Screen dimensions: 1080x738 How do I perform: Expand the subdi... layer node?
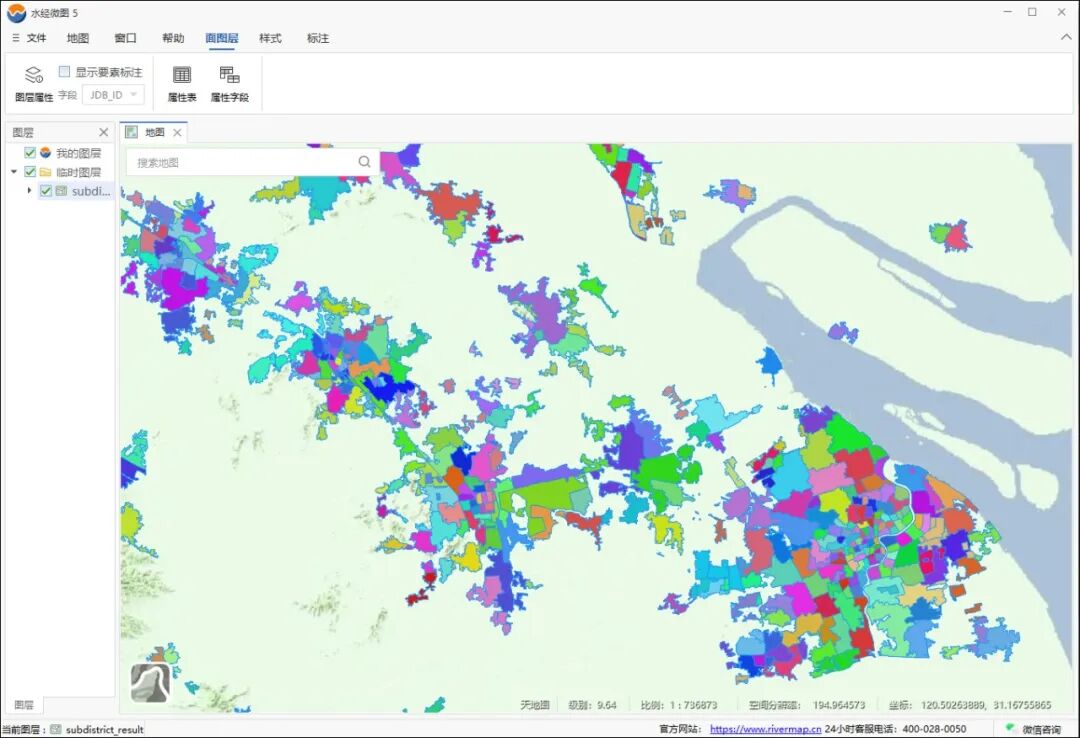pyautogui.click(x=29, y=190)
